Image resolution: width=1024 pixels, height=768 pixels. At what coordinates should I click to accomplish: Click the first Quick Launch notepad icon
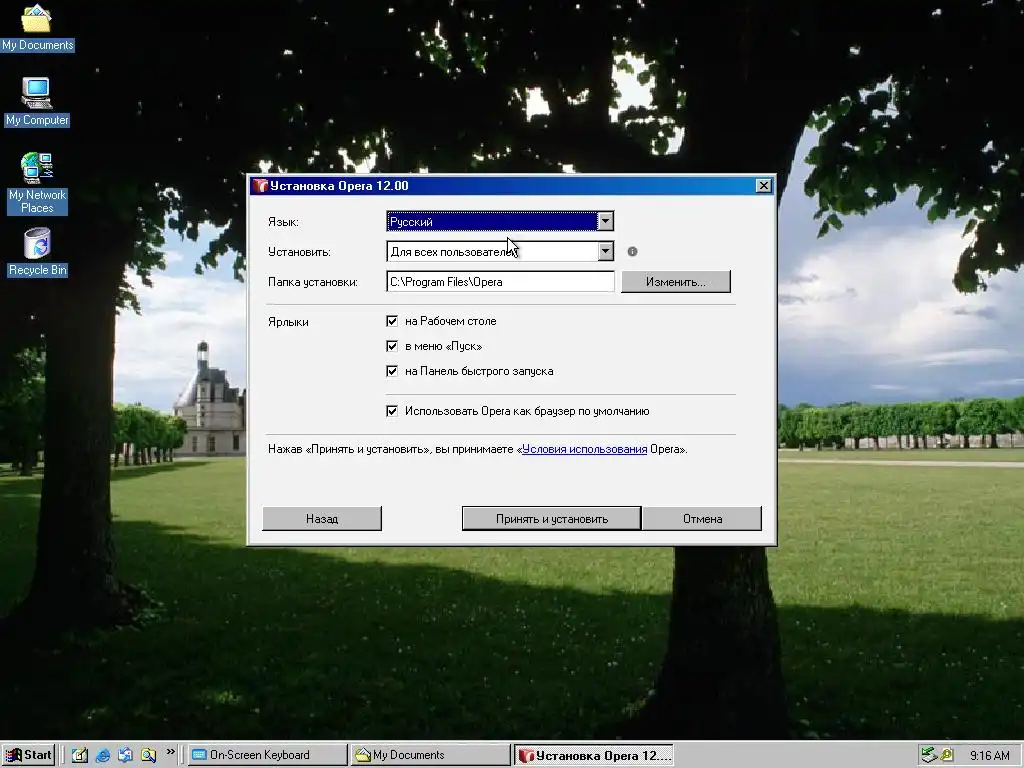click(80, 755)
